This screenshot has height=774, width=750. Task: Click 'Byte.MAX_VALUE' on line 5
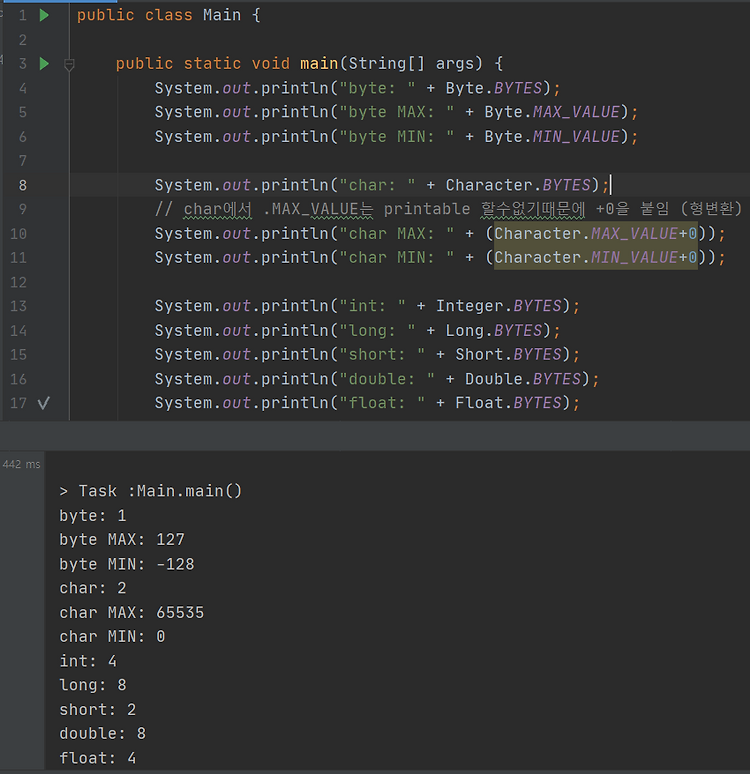tap(552, 112)
